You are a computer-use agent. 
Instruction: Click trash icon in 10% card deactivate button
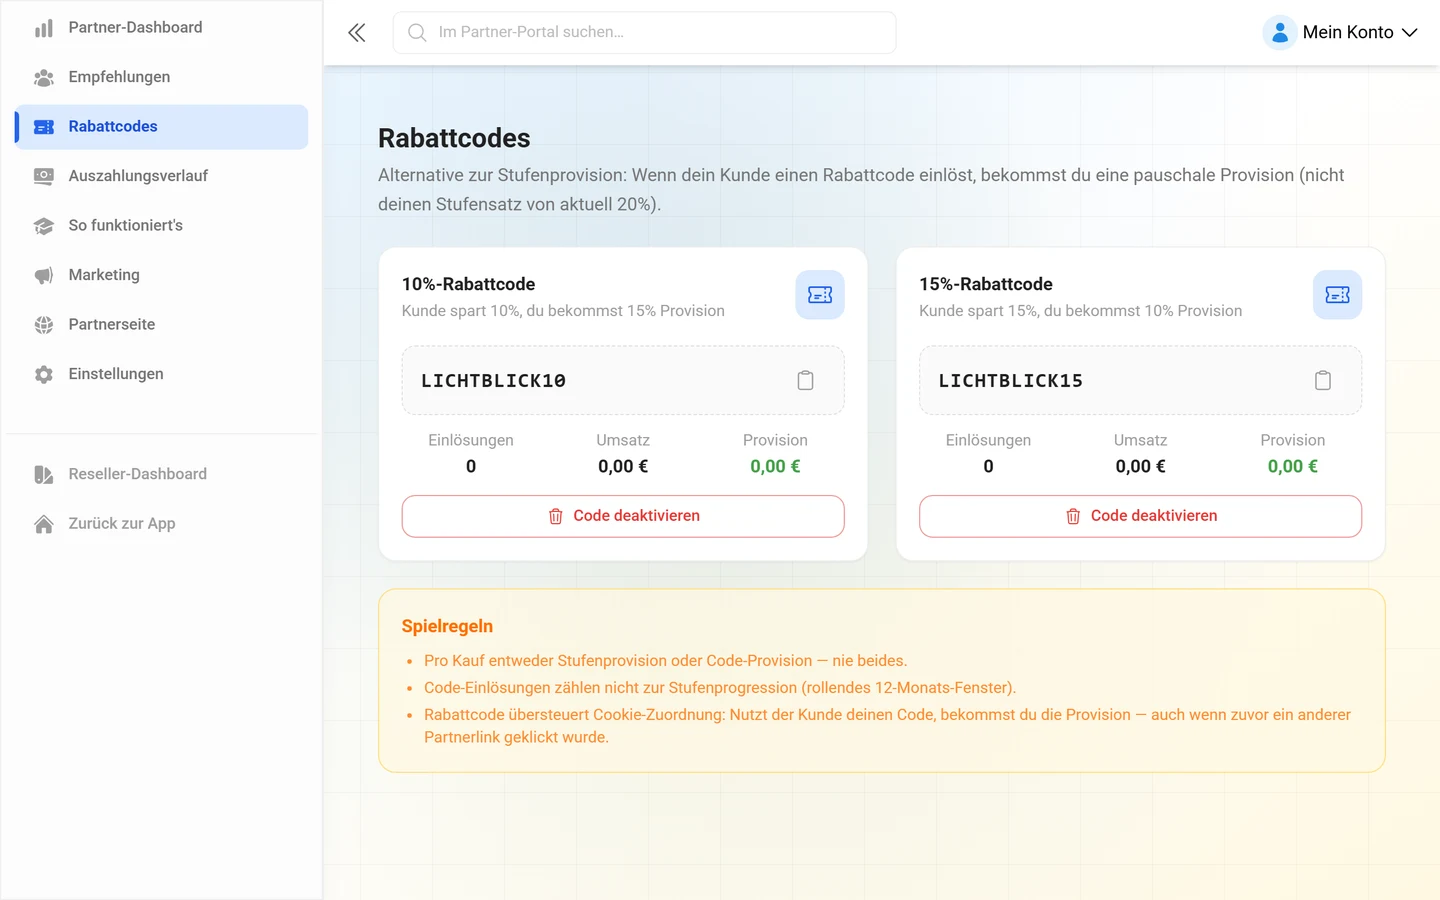[x=556, y=516]
